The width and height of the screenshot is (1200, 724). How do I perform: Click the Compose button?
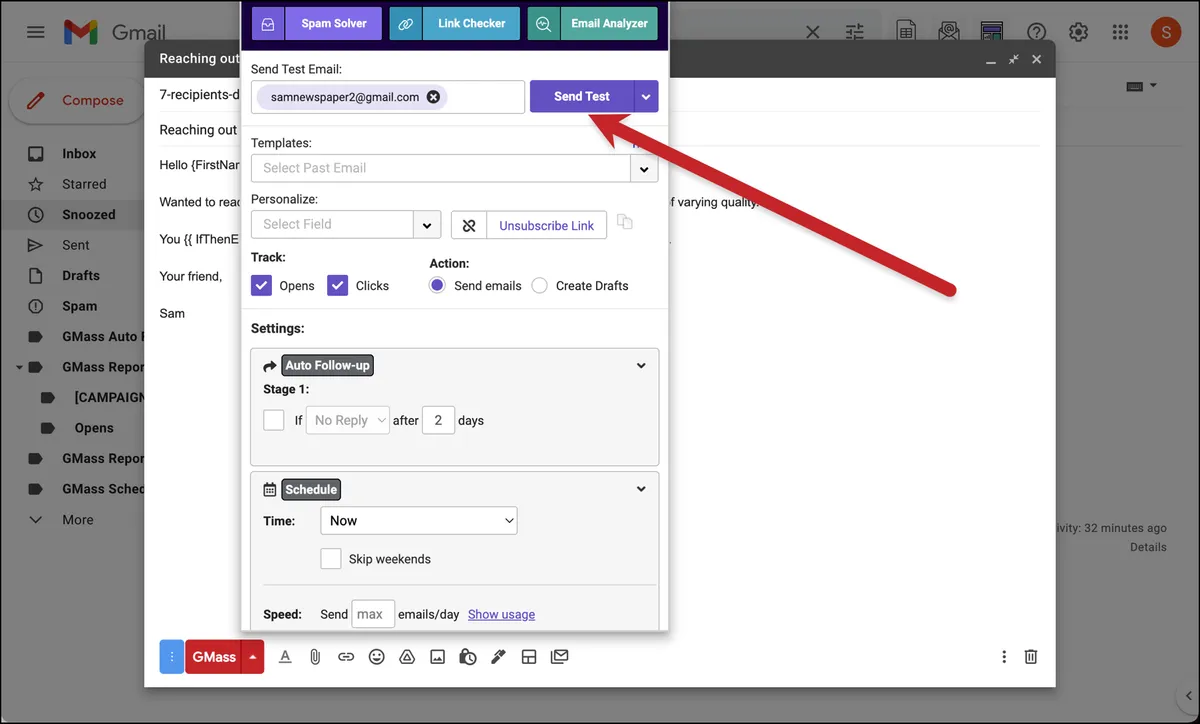pyautogui.click(x=78, y=100)
